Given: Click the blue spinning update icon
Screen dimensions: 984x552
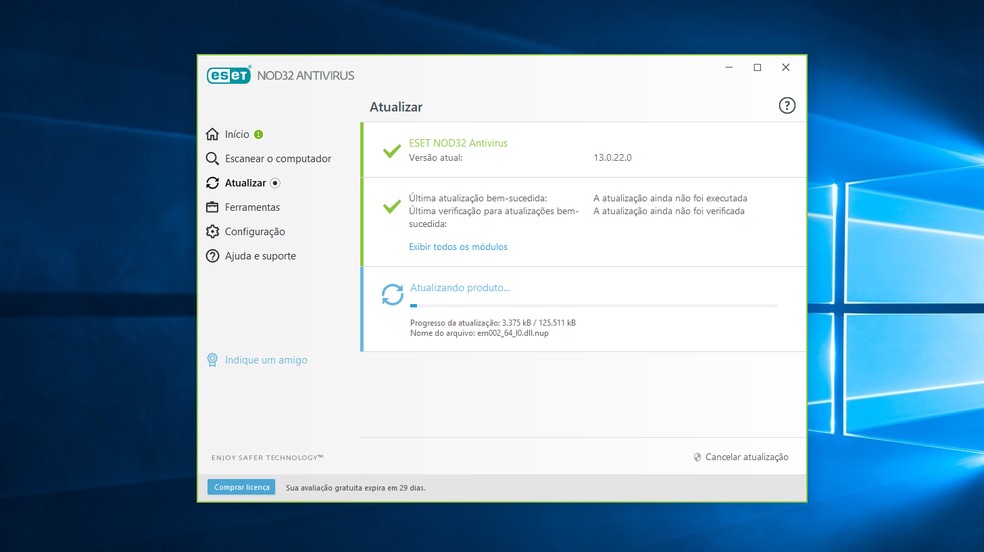Looking at the screenshot, I should coord(392,294).
